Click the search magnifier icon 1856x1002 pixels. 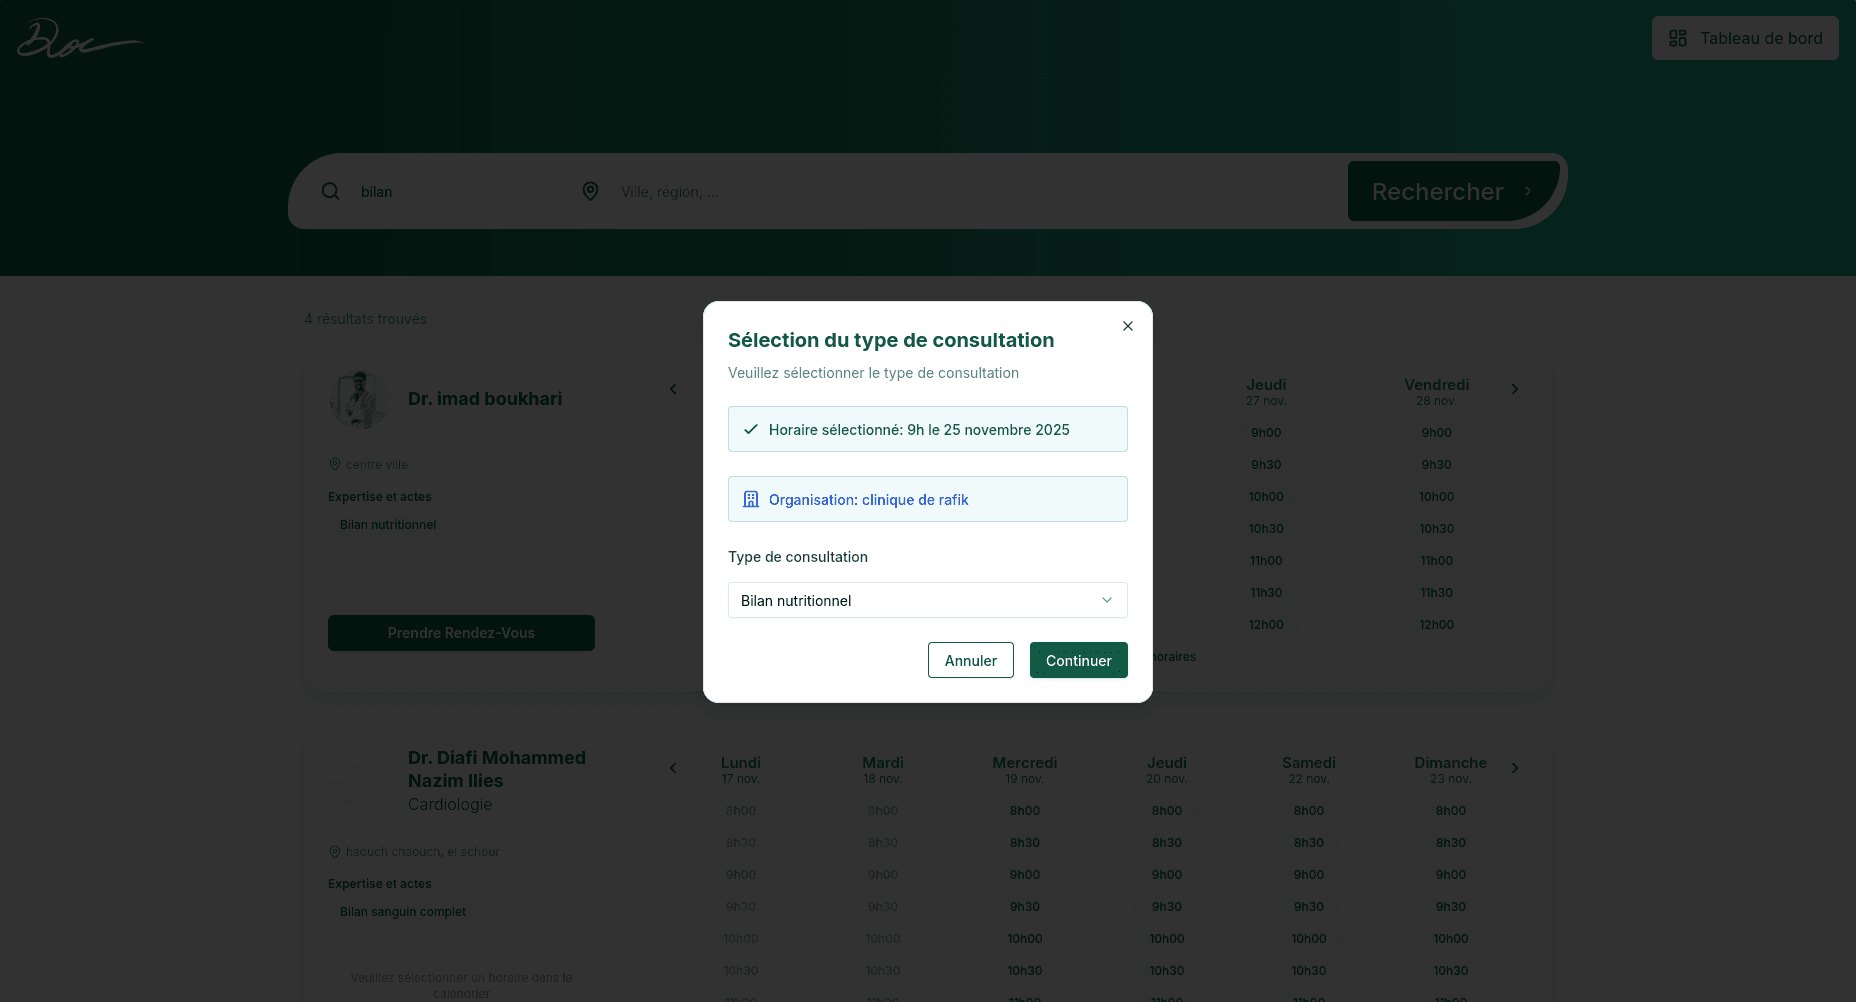pyautogui.click(x=330, y=191)
